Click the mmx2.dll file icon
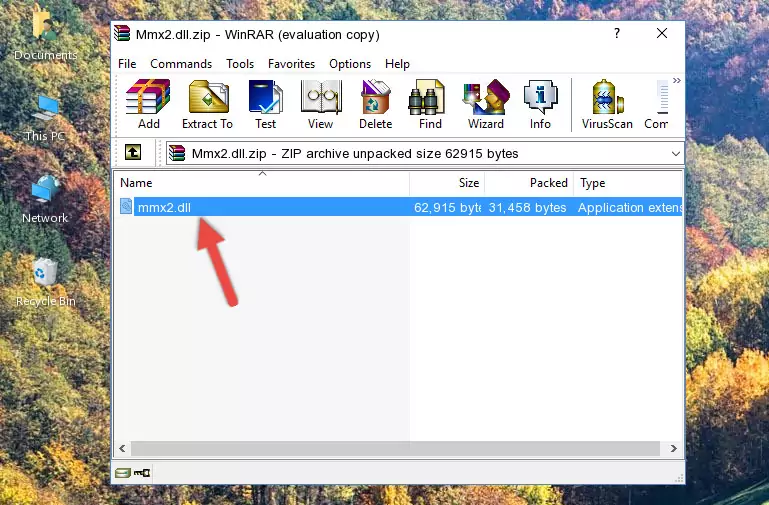 (126, 206)
